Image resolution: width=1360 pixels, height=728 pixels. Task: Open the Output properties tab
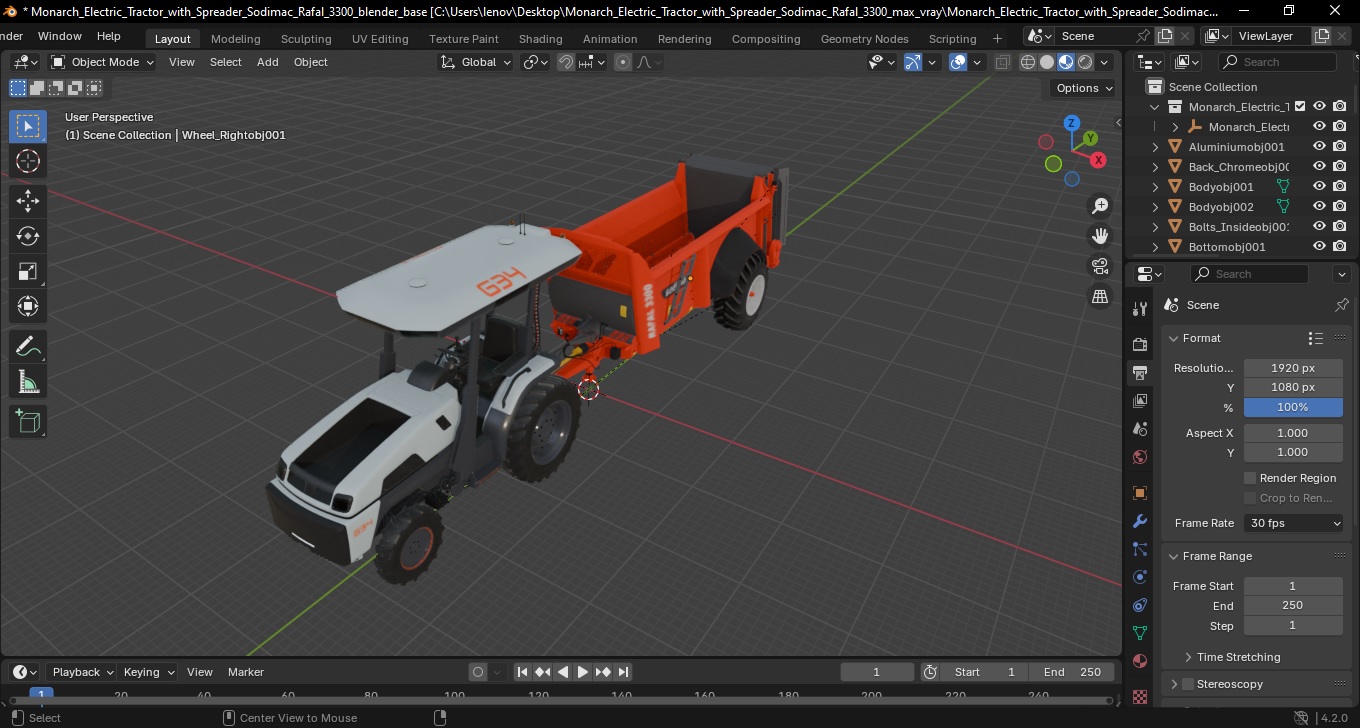point(1140,372)
